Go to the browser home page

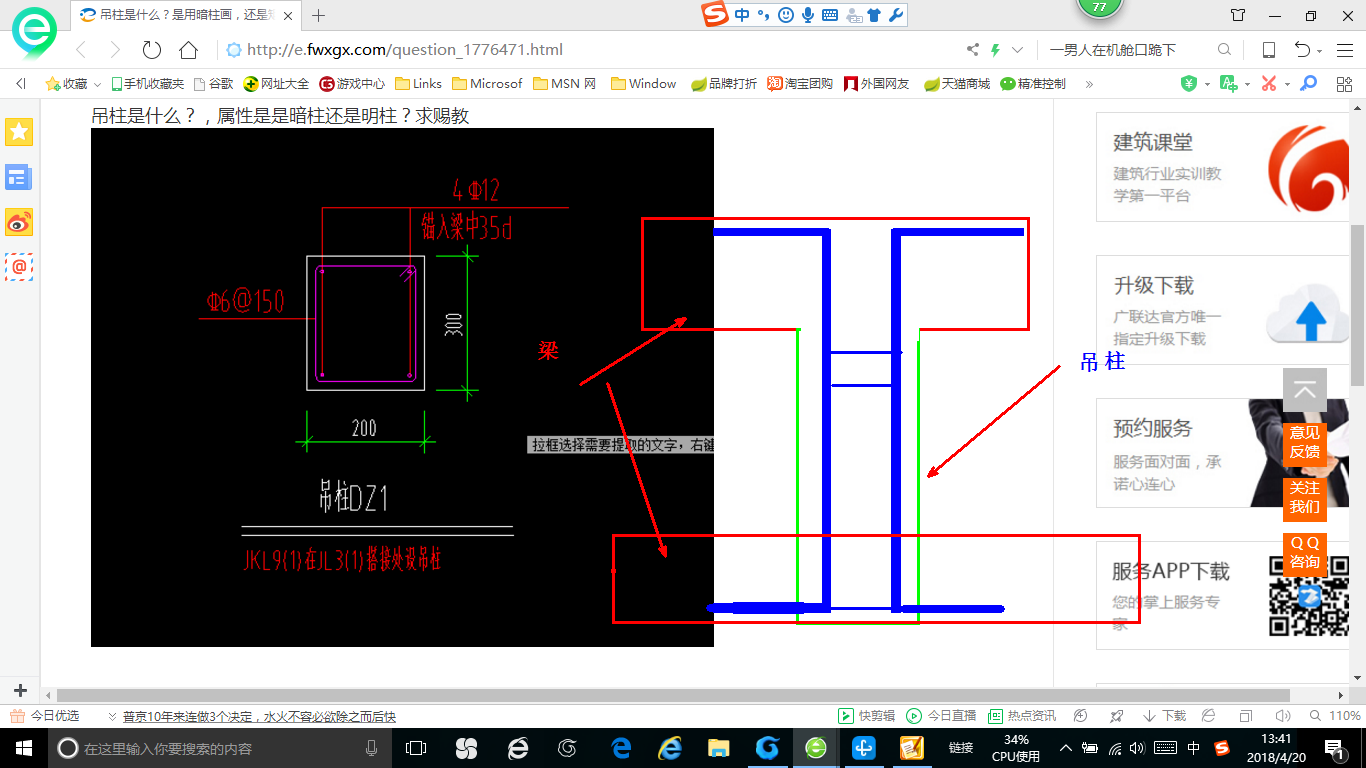(188, 50)
